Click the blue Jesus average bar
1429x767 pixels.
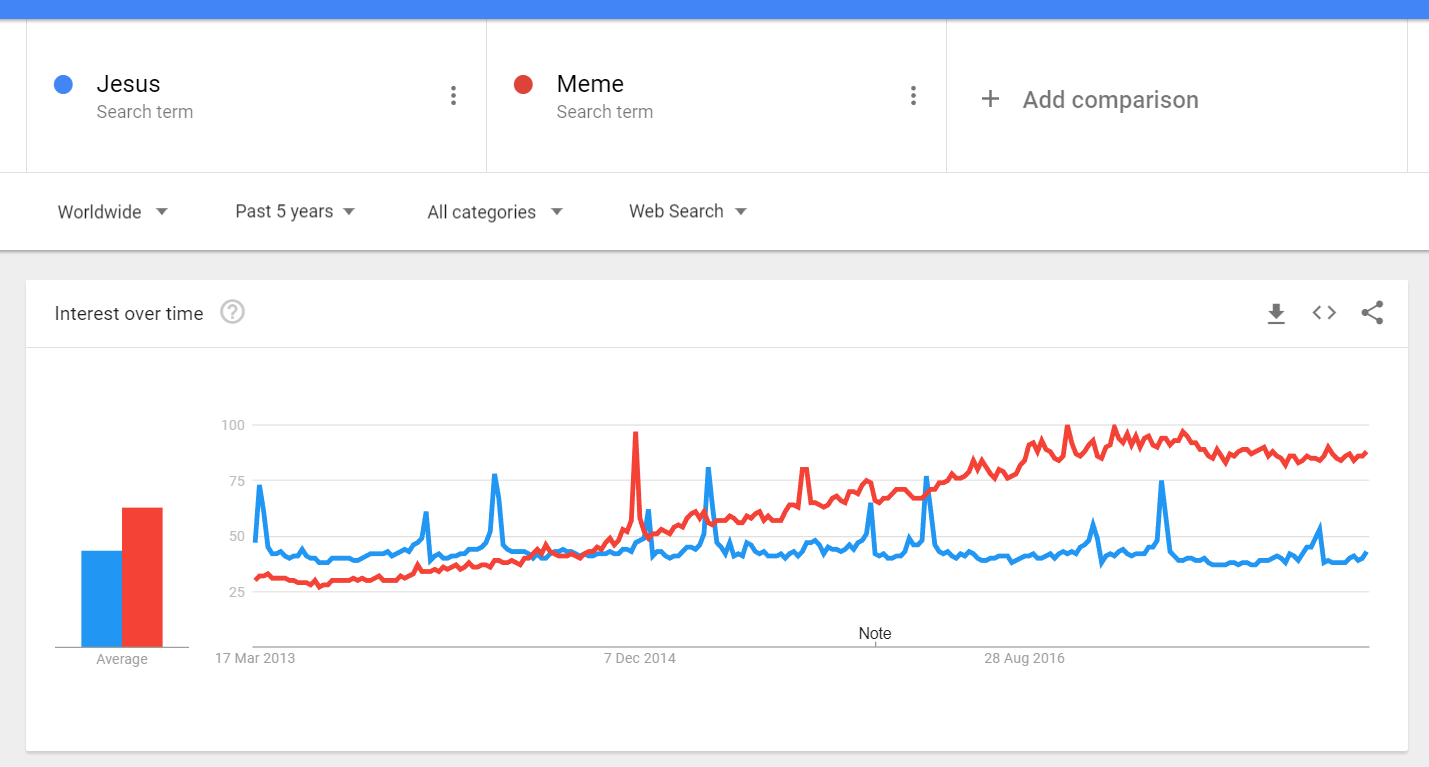tap(101, 599)
